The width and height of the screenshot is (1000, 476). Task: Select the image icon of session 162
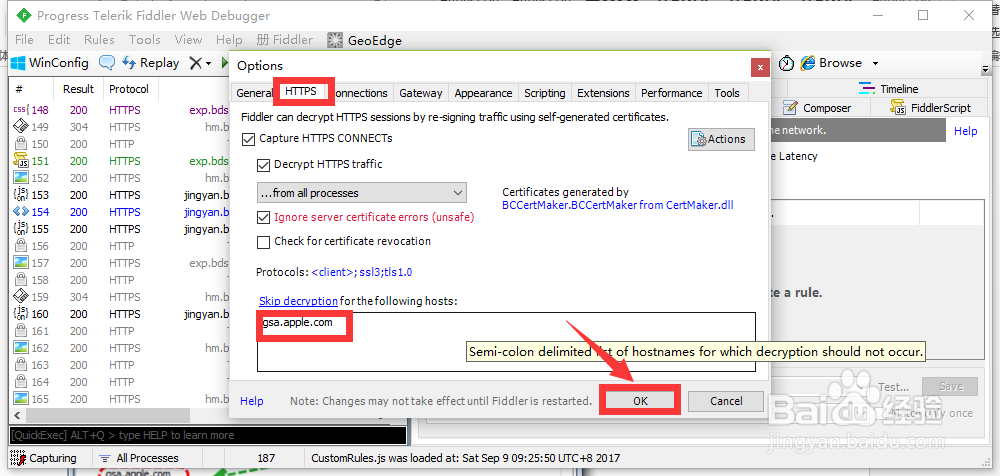[20, 348]
